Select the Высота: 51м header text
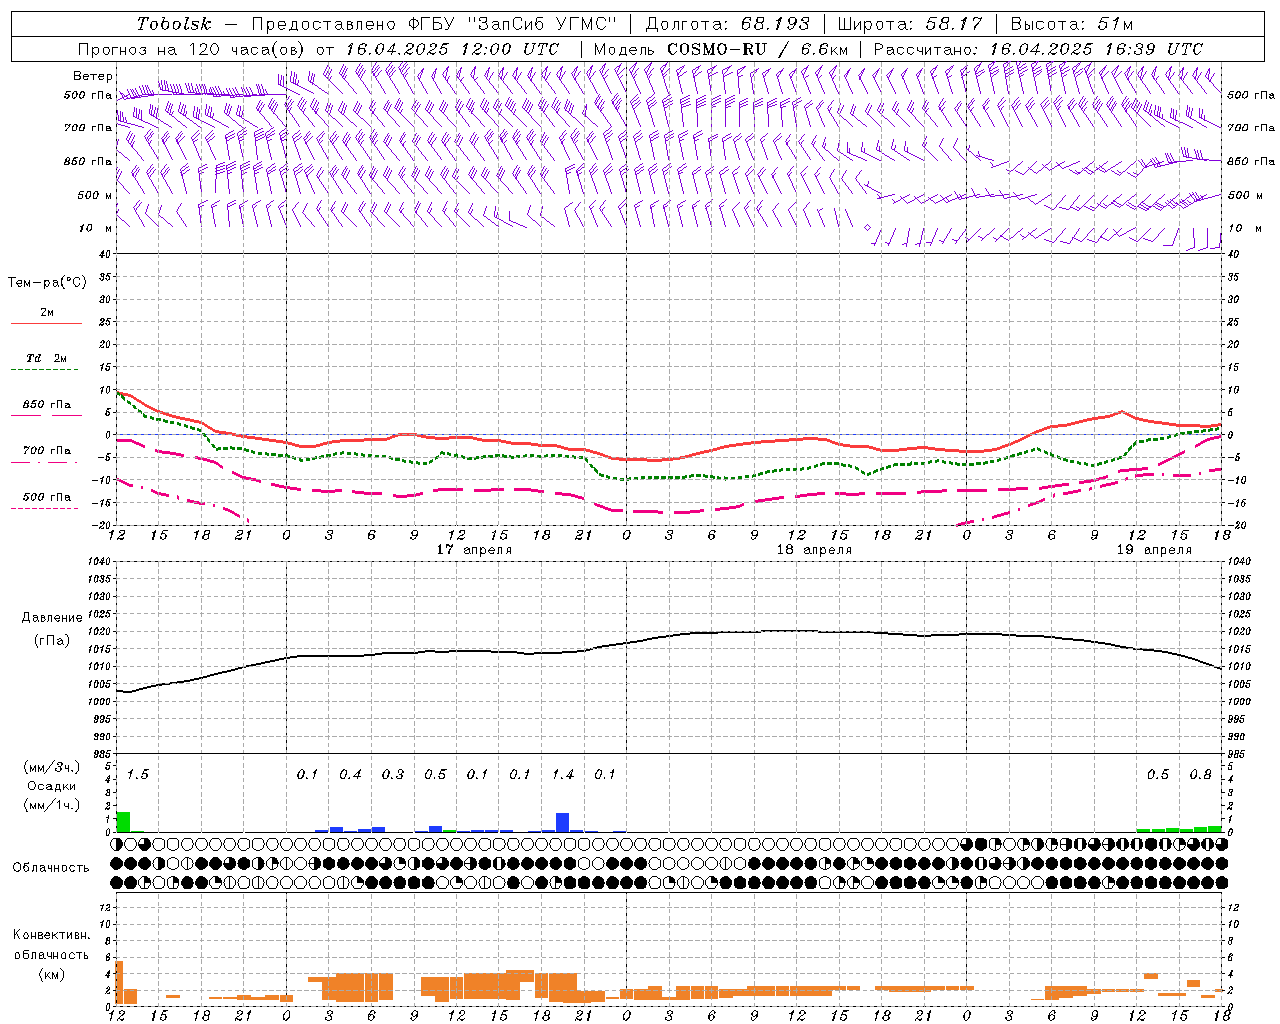Viewport: 1280px width, 1024px height. (x=1072, y=24)
